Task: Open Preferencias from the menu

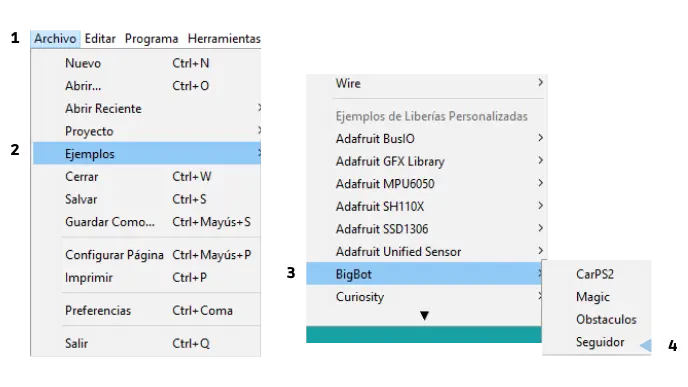Action: 147,310
